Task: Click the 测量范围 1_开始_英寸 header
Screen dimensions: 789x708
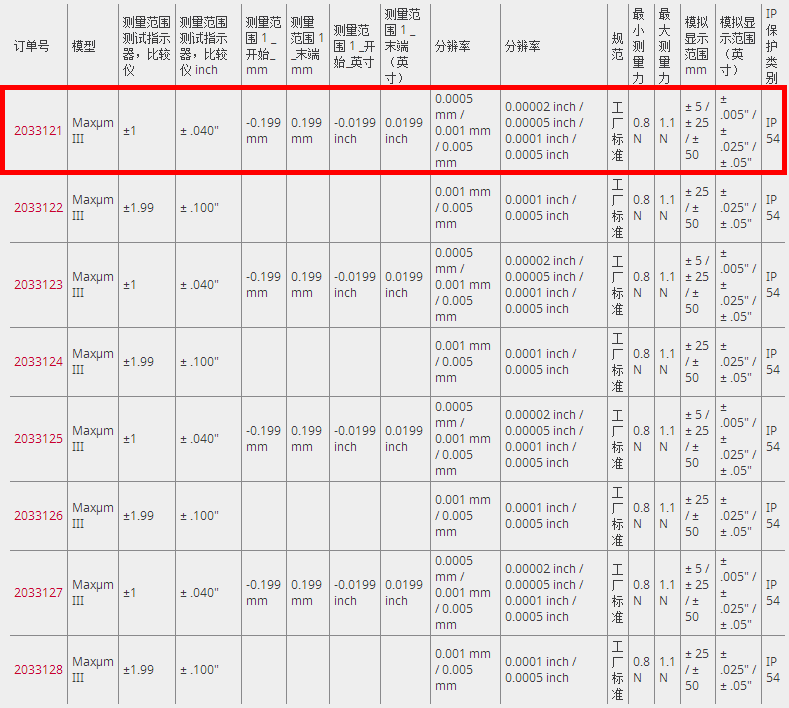Action: (354, 46)
